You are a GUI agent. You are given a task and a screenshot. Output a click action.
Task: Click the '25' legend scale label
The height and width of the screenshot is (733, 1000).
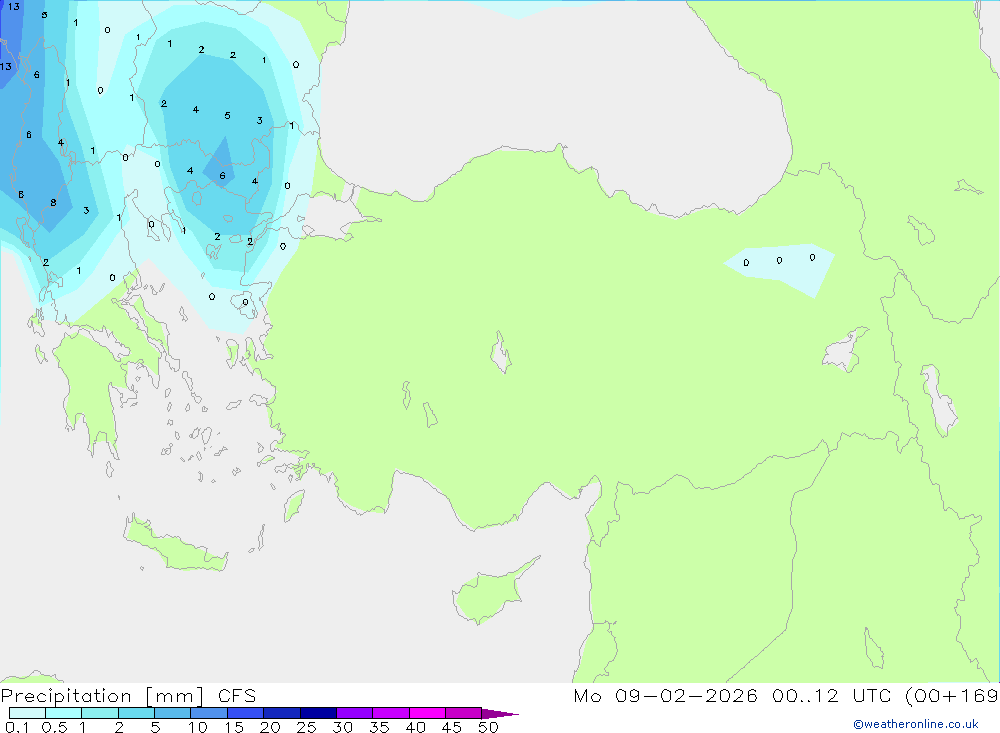[306, 727]
